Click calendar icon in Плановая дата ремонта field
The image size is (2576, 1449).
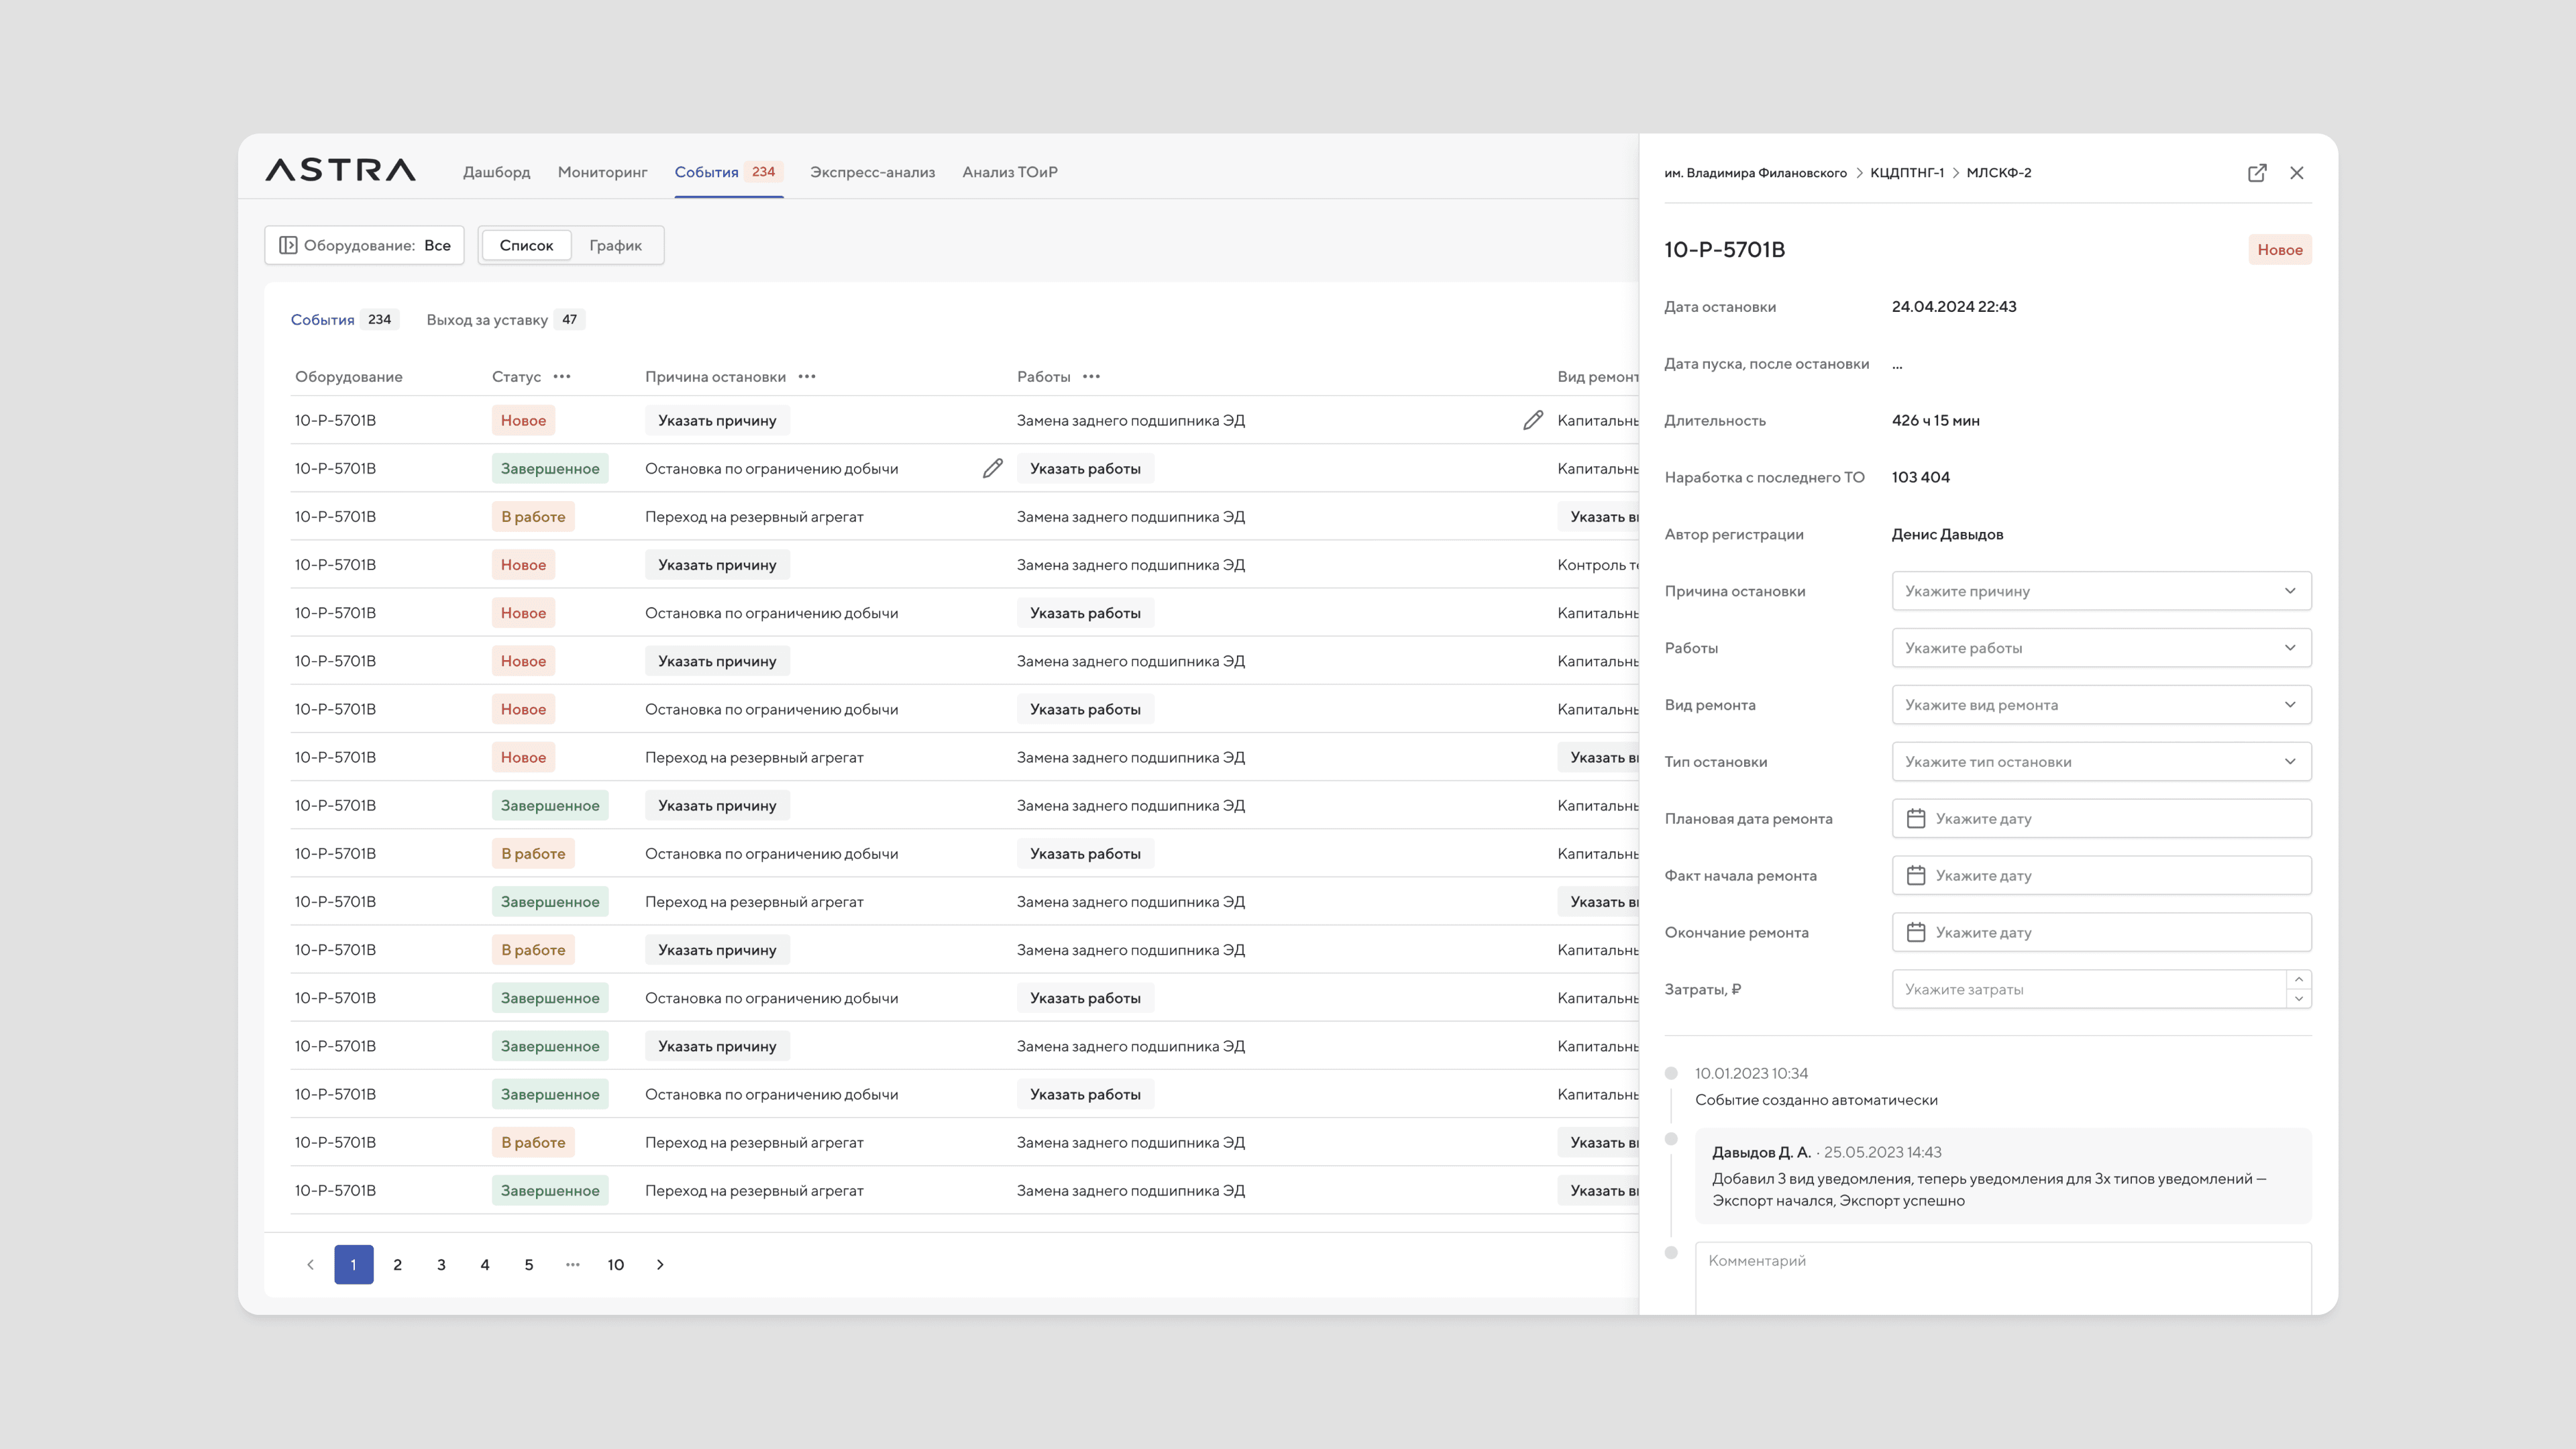(x=1915, y=818)
